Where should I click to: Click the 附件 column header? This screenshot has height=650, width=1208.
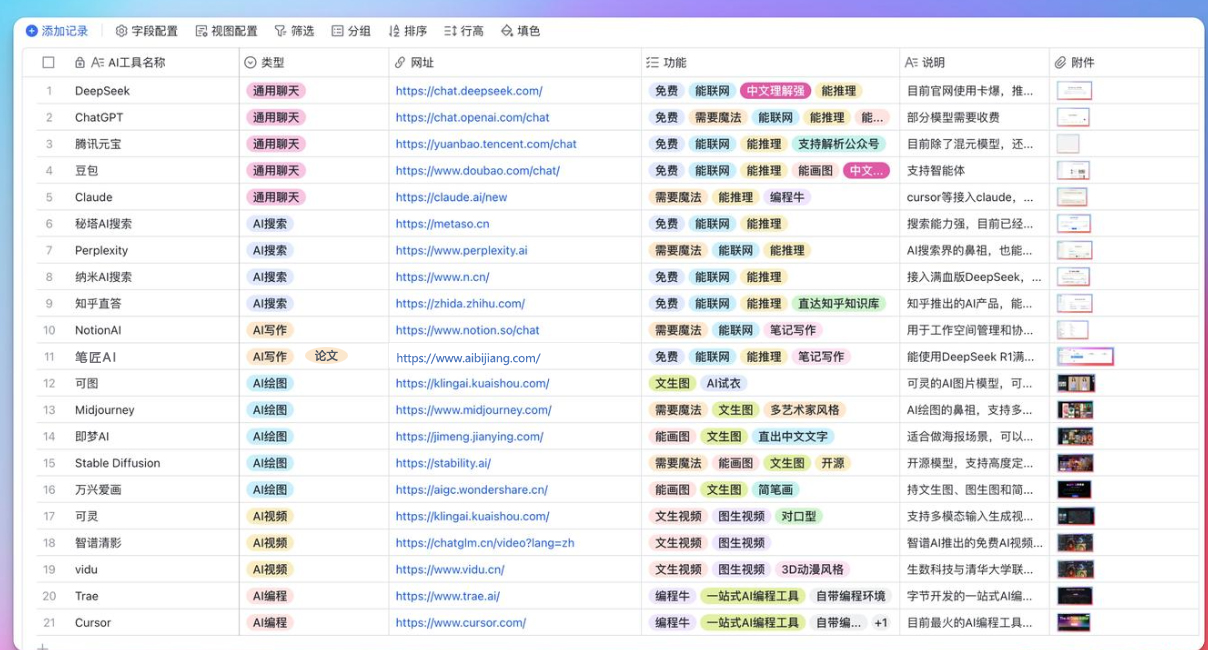tap(1124, 62)
